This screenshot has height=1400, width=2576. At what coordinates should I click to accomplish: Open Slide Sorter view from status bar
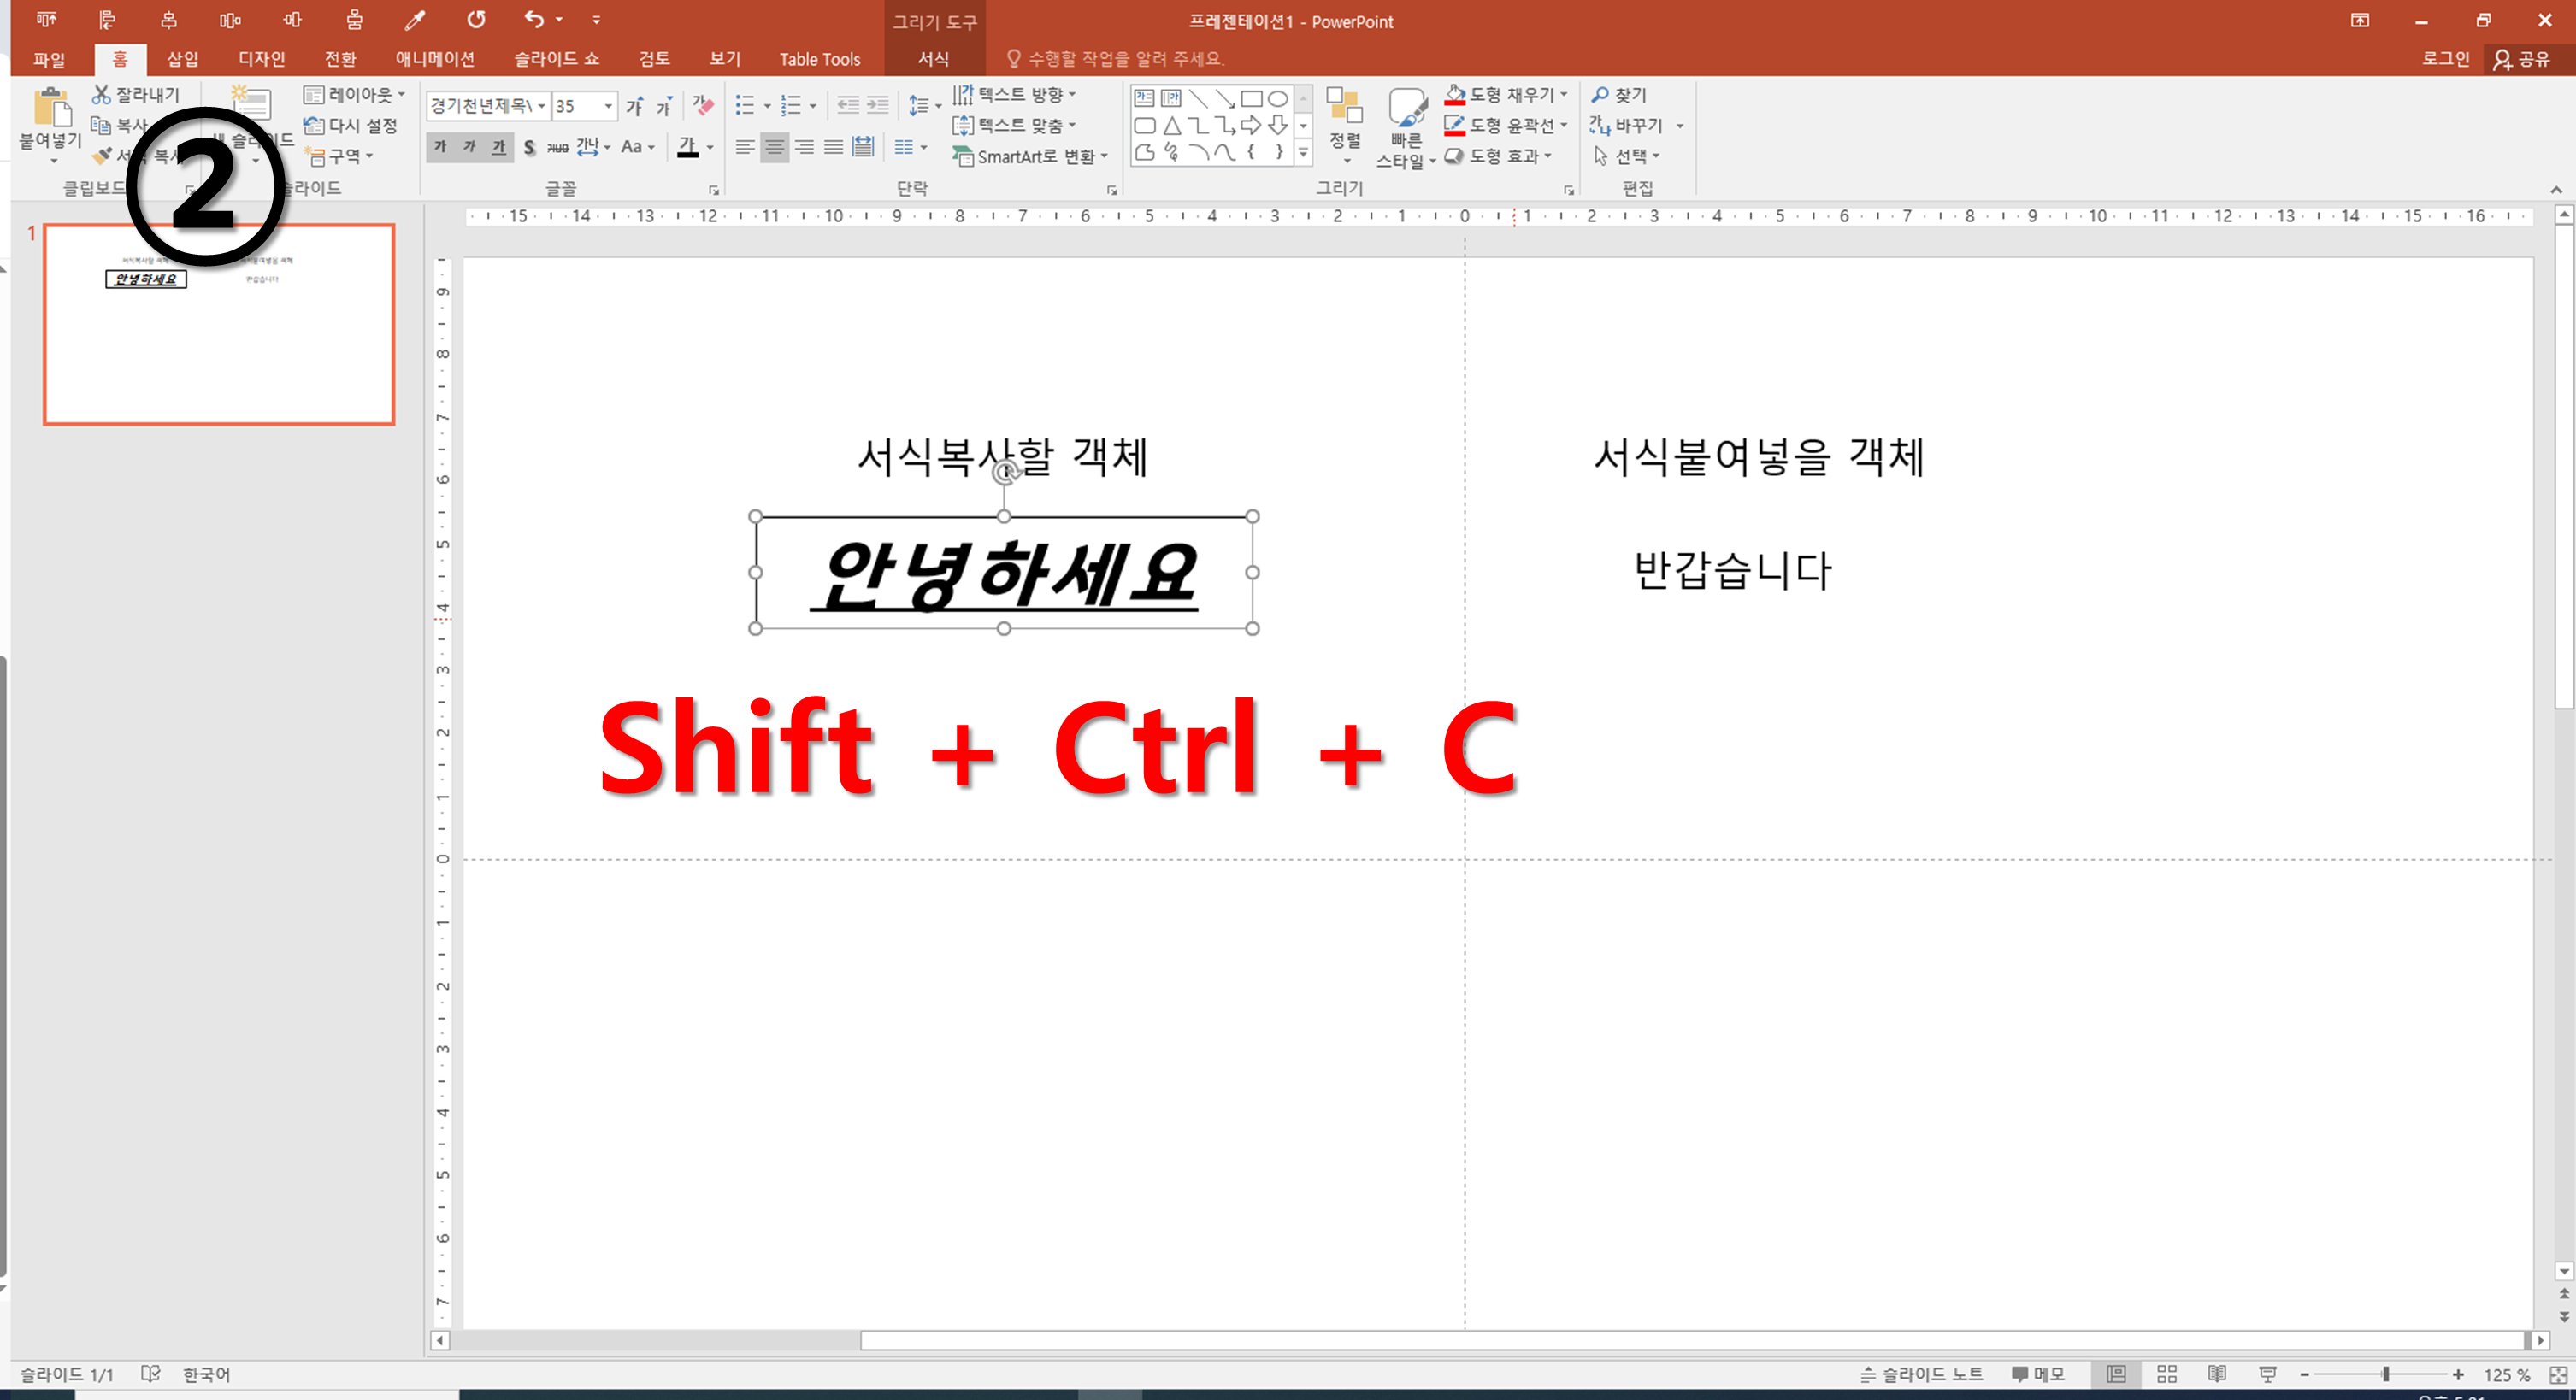(2166, 1374)
